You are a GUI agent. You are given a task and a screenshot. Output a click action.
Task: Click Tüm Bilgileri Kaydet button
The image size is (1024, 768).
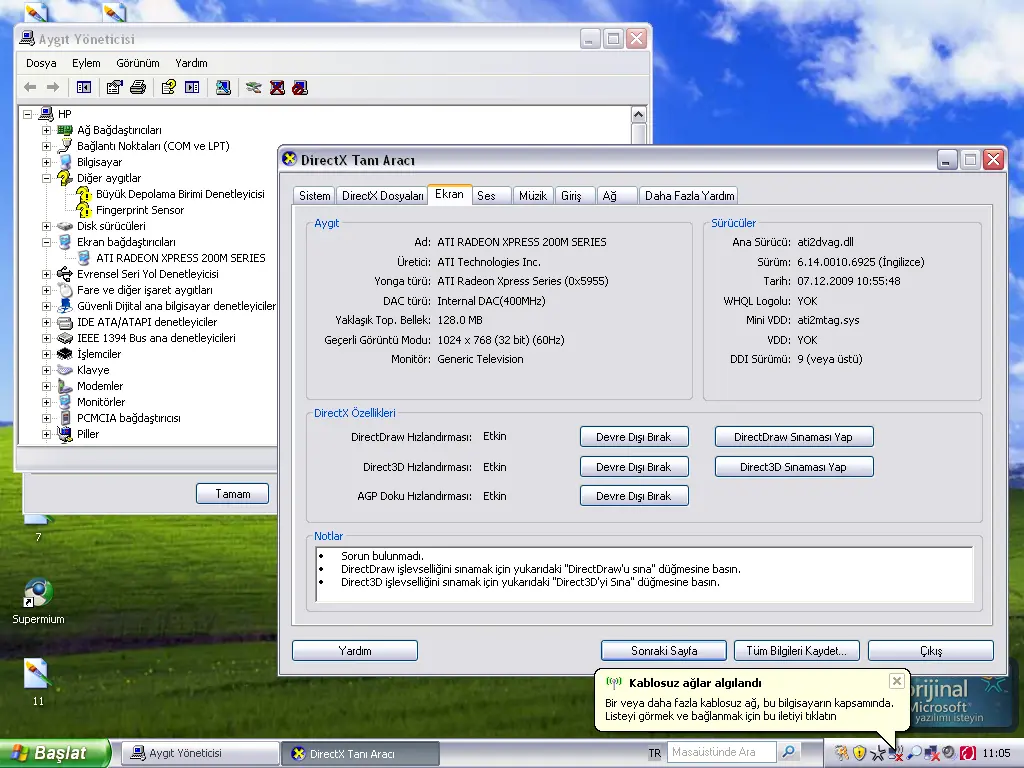797,650
